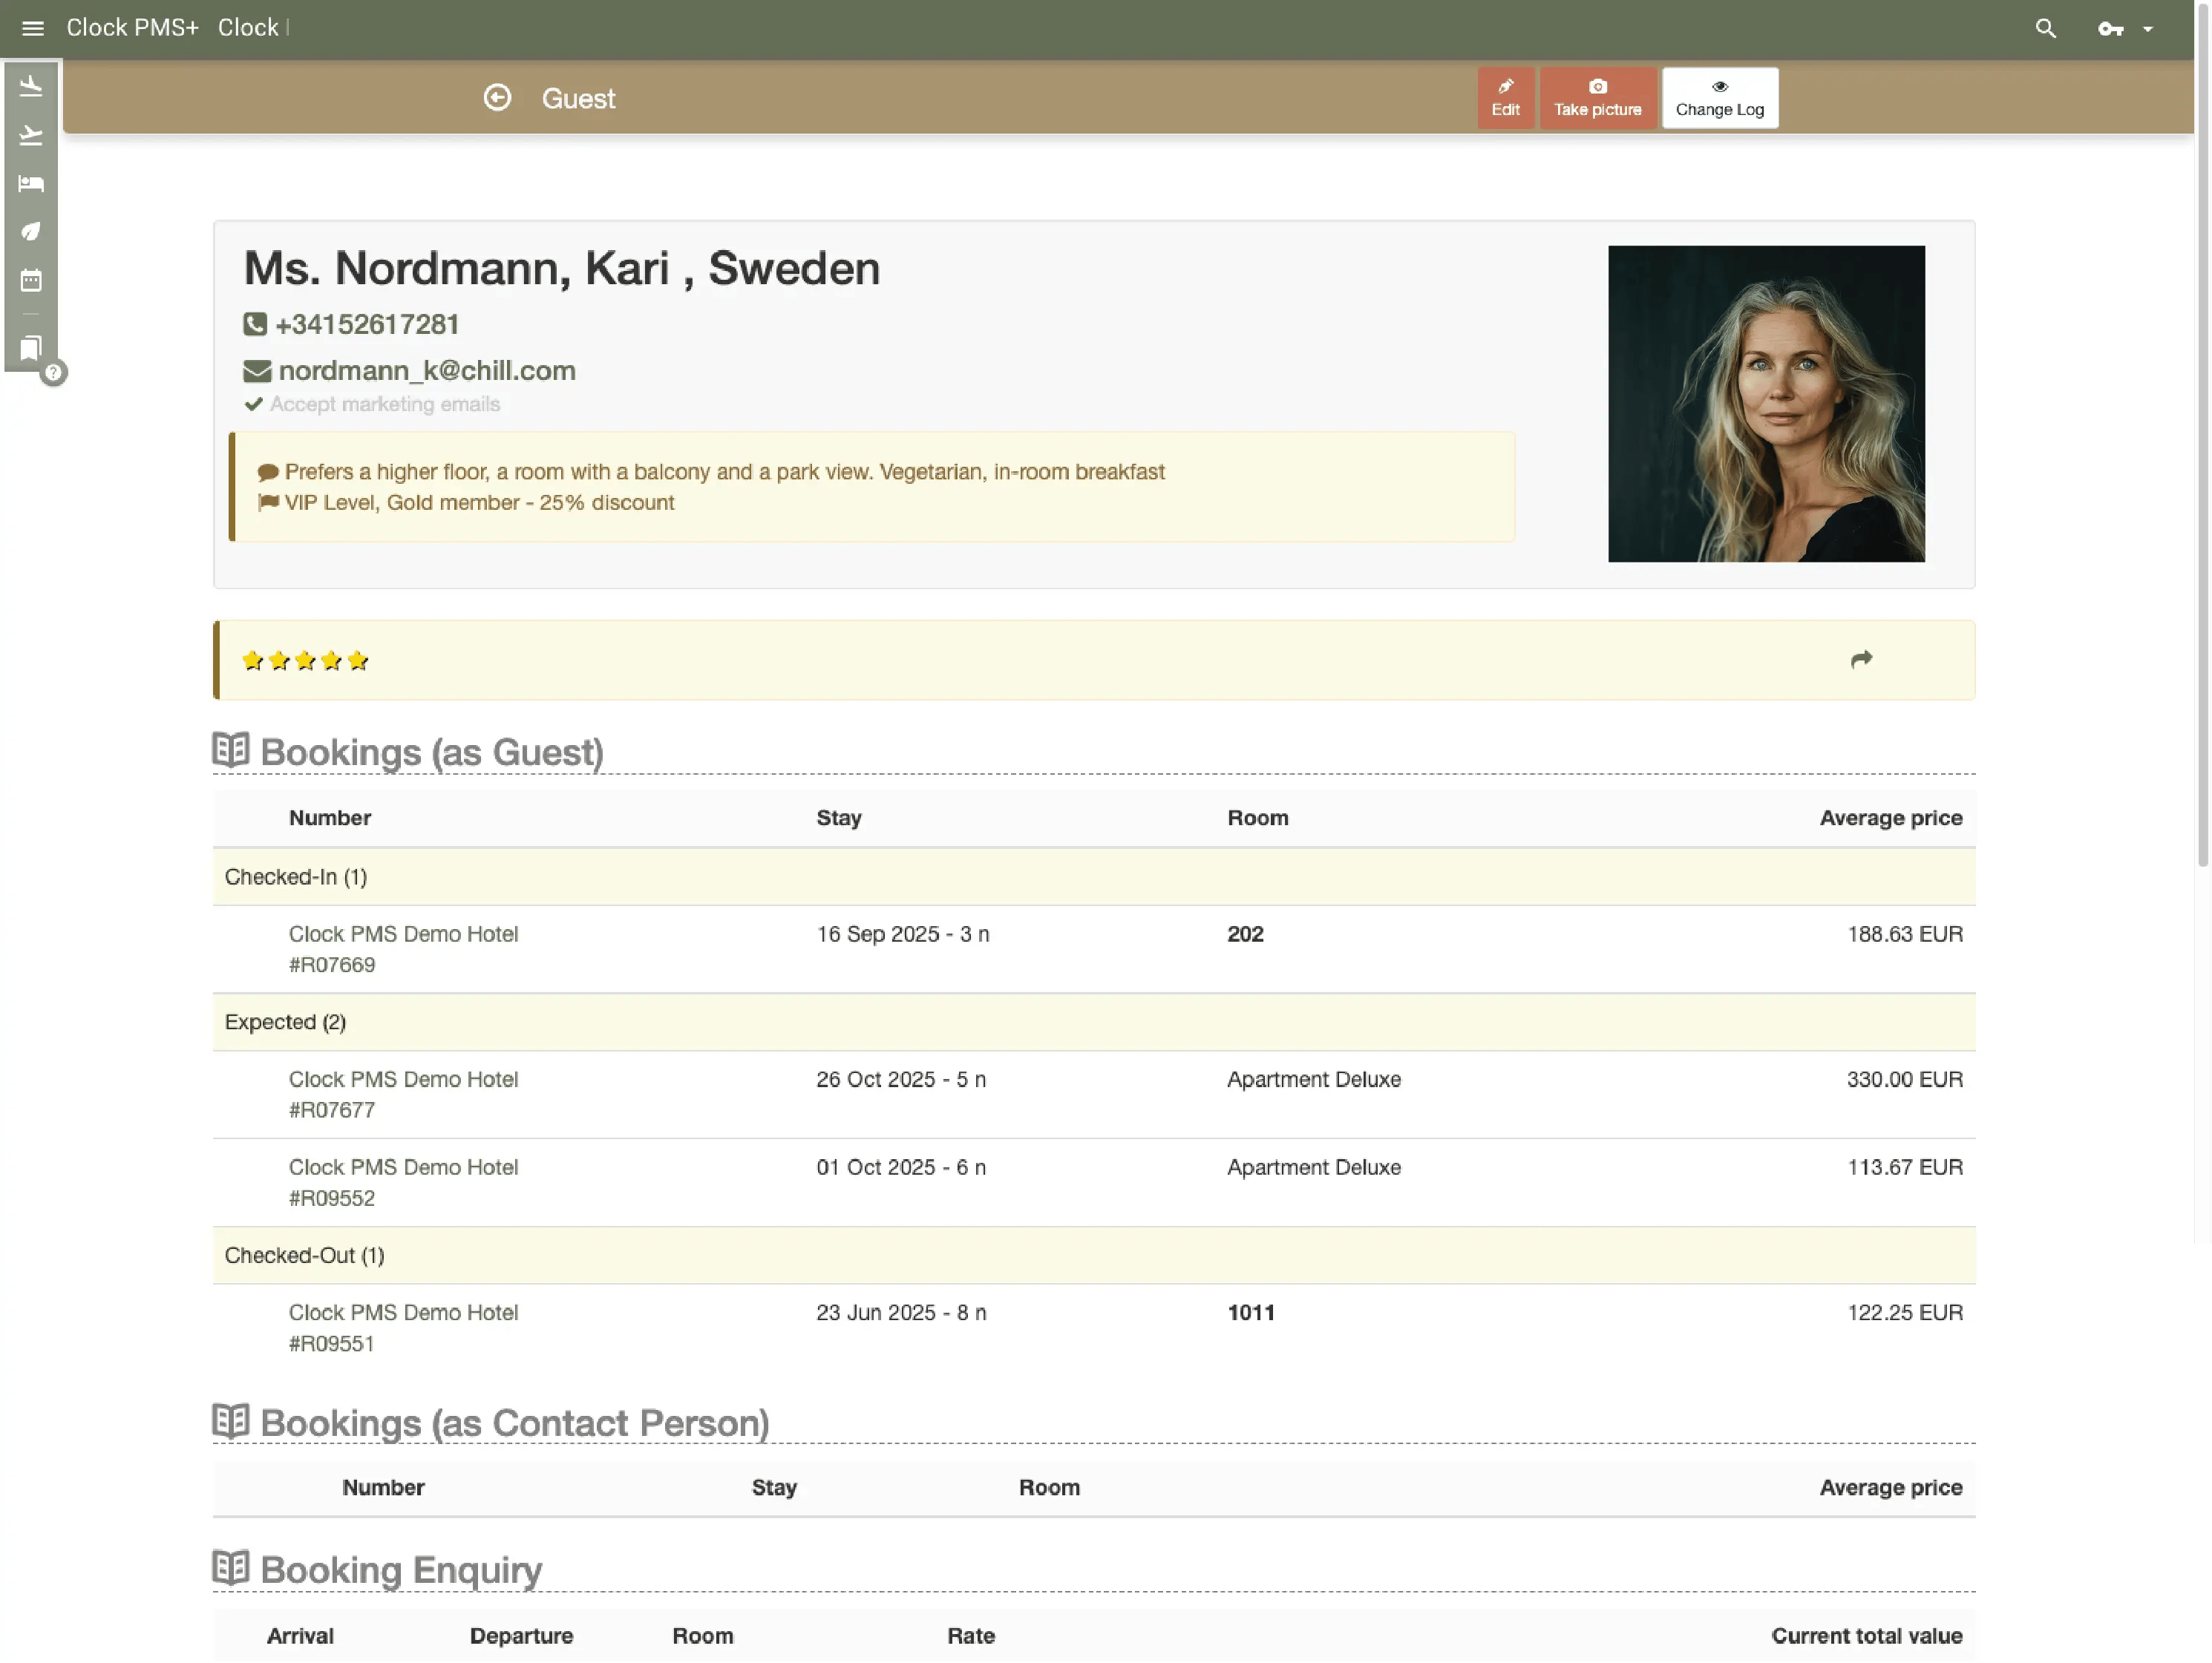The height and width of the screenshot is (1663, 2212).
Task: Open the help question-mark bubble
Action: point(54,373)
